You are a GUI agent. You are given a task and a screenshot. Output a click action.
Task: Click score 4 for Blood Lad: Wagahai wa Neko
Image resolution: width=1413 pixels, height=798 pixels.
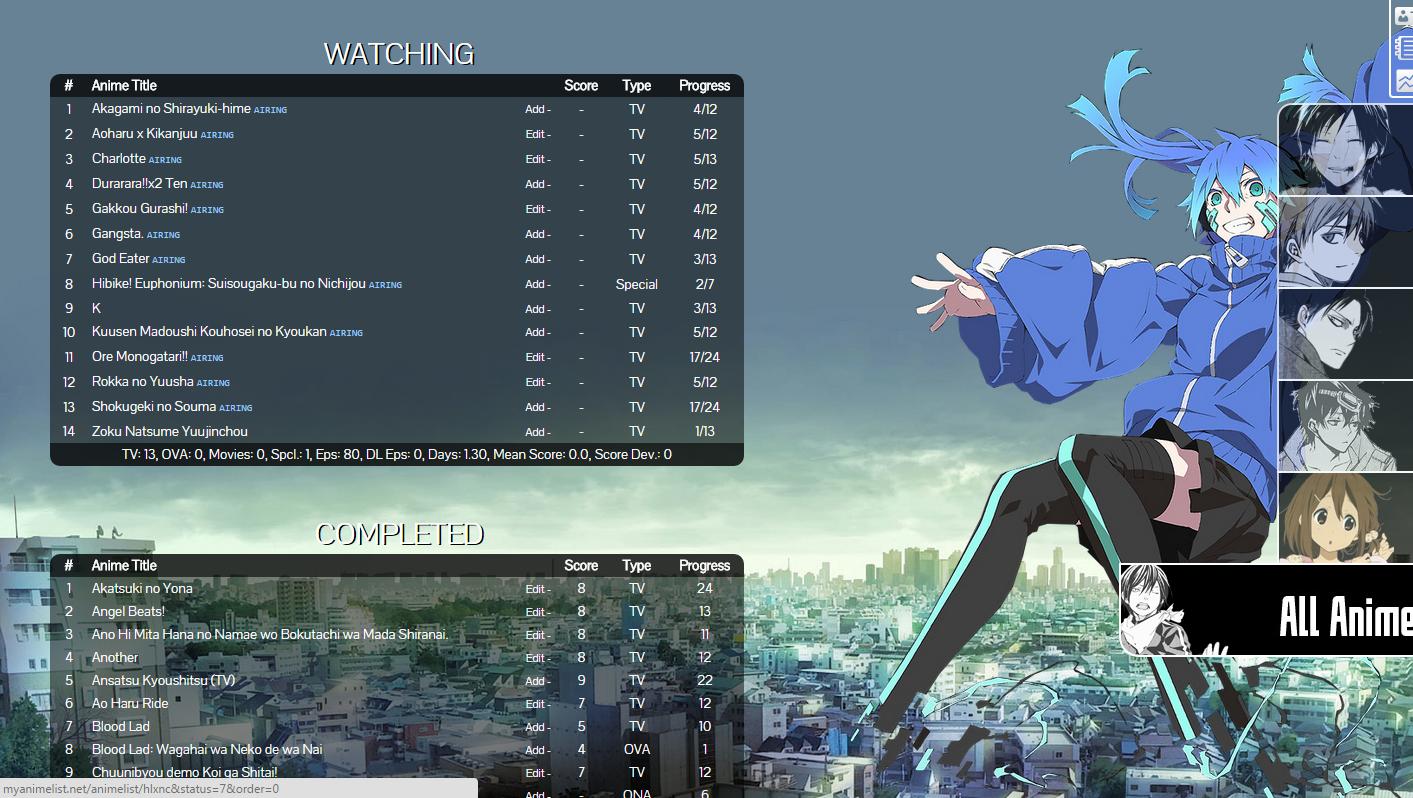[x=581, y=749]
